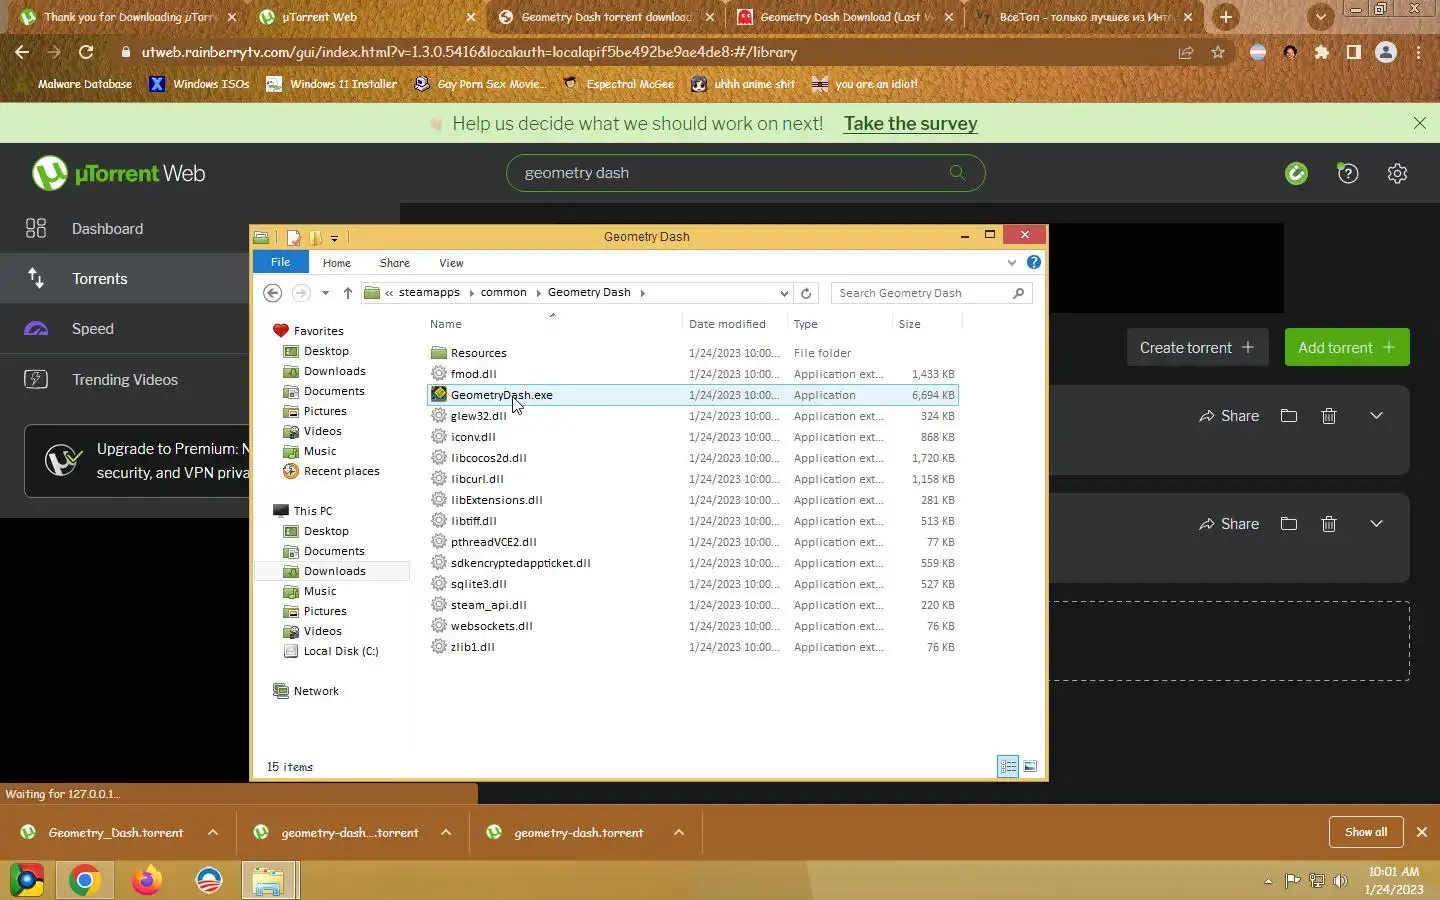Screen dimensions: 1440x900
Task: Open the Home ribbon tab in Explorer
Action: pyautogui.click(x=337, y=263)
